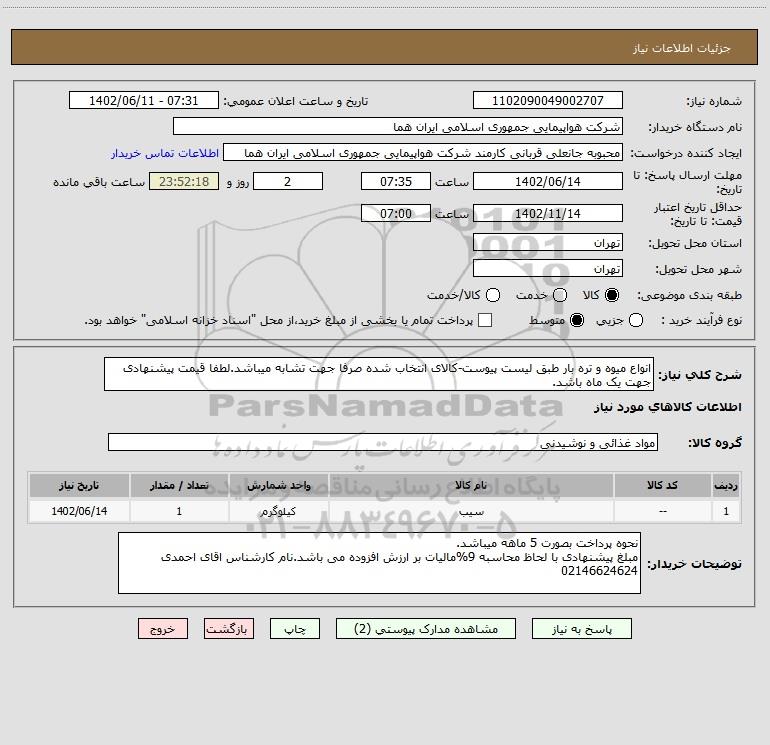Click the 'شماره نیاز' number field
The image size is (770, 745).
click(547, 101)
